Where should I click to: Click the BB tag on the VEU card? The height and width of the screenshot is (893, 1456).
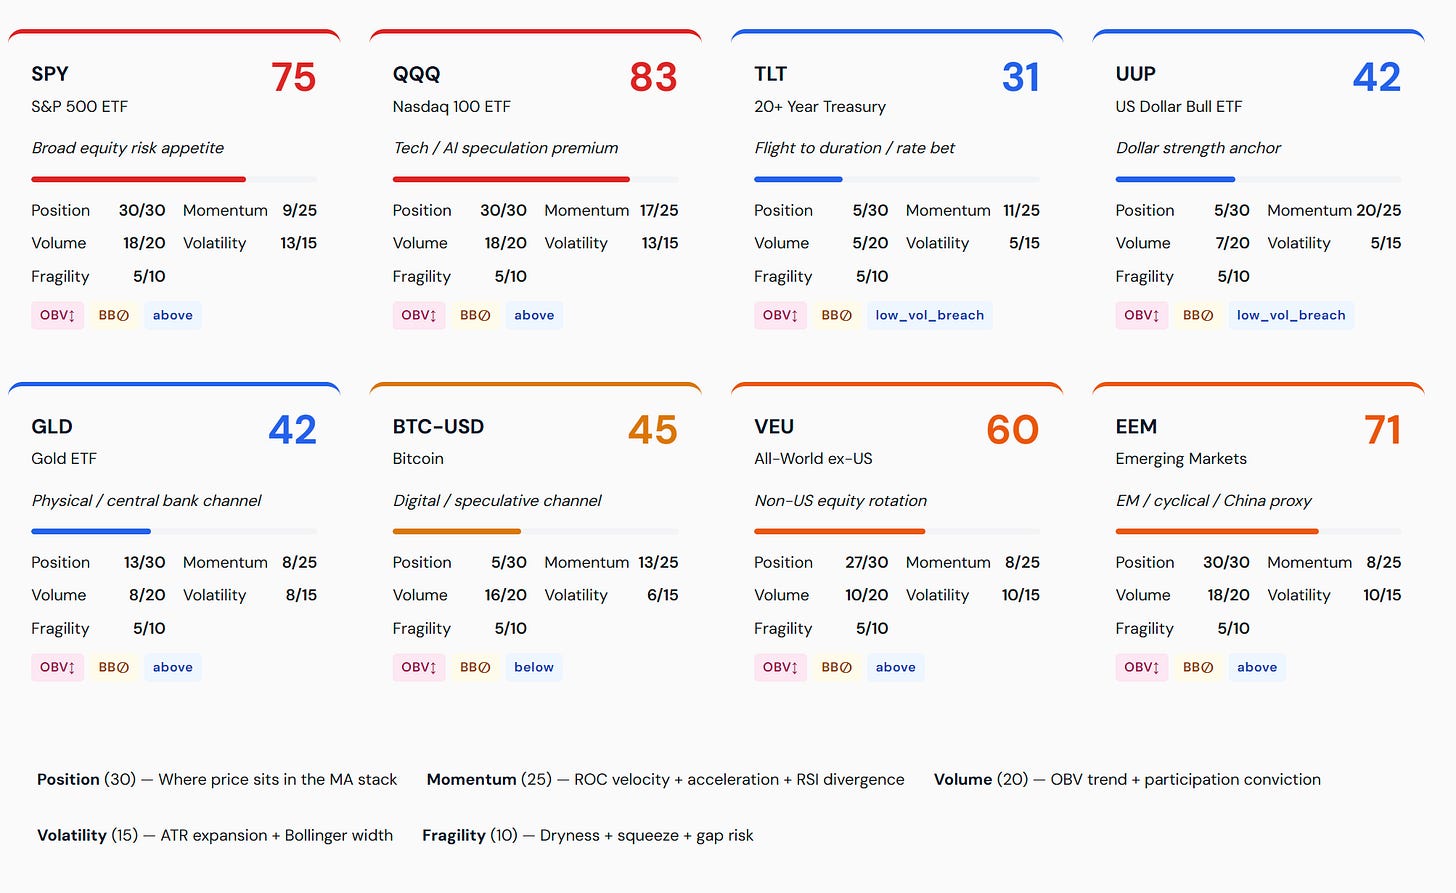(837, 667)
